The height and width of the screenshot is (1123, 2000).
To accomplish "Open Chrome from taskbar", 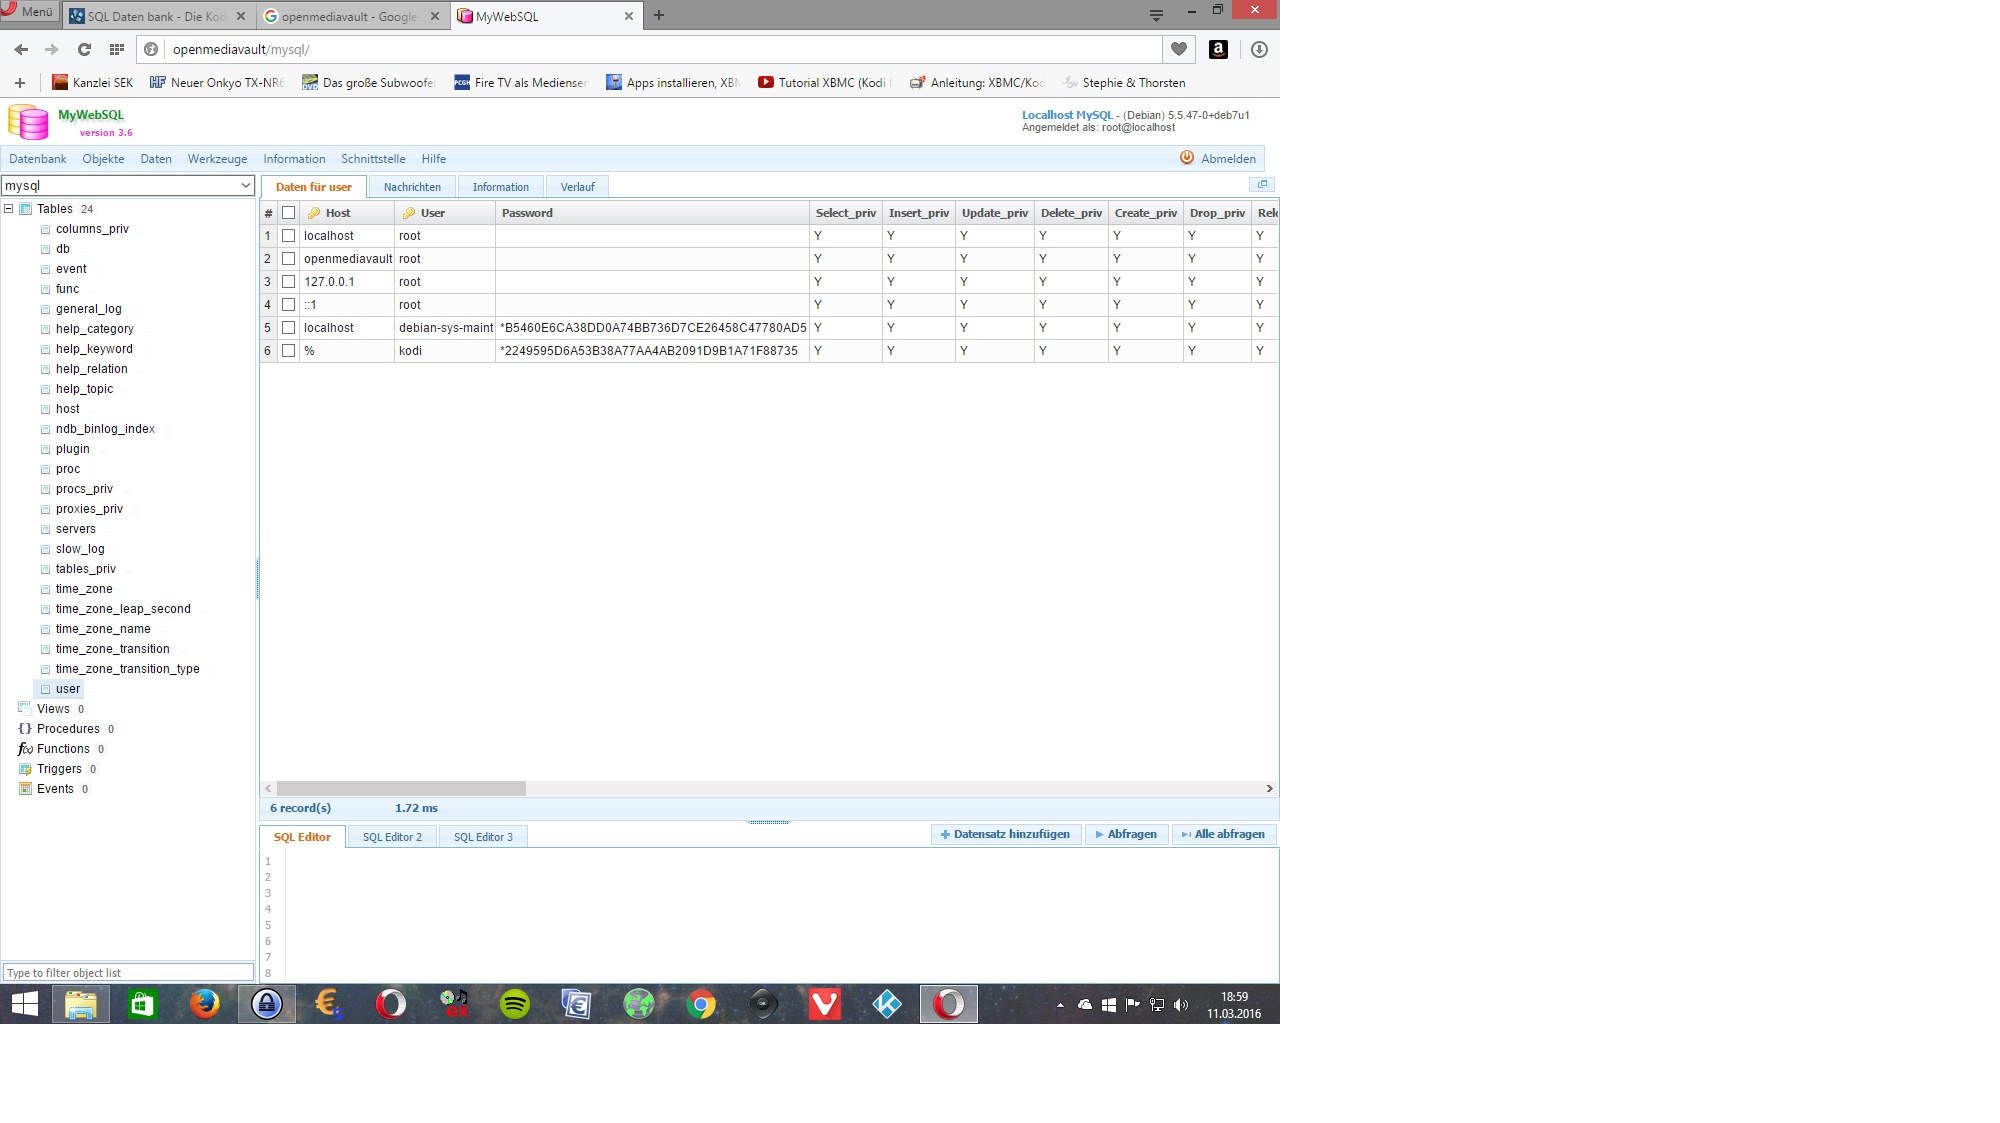I will (701, 1003).
